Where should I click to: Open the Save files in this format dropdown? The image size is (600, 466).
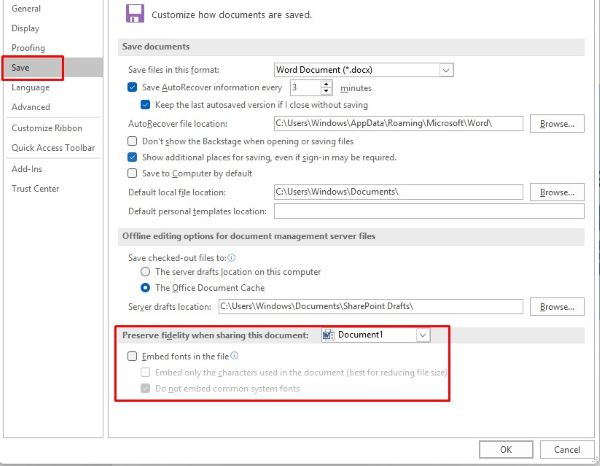pyautogui.click(x=446, y=70)
